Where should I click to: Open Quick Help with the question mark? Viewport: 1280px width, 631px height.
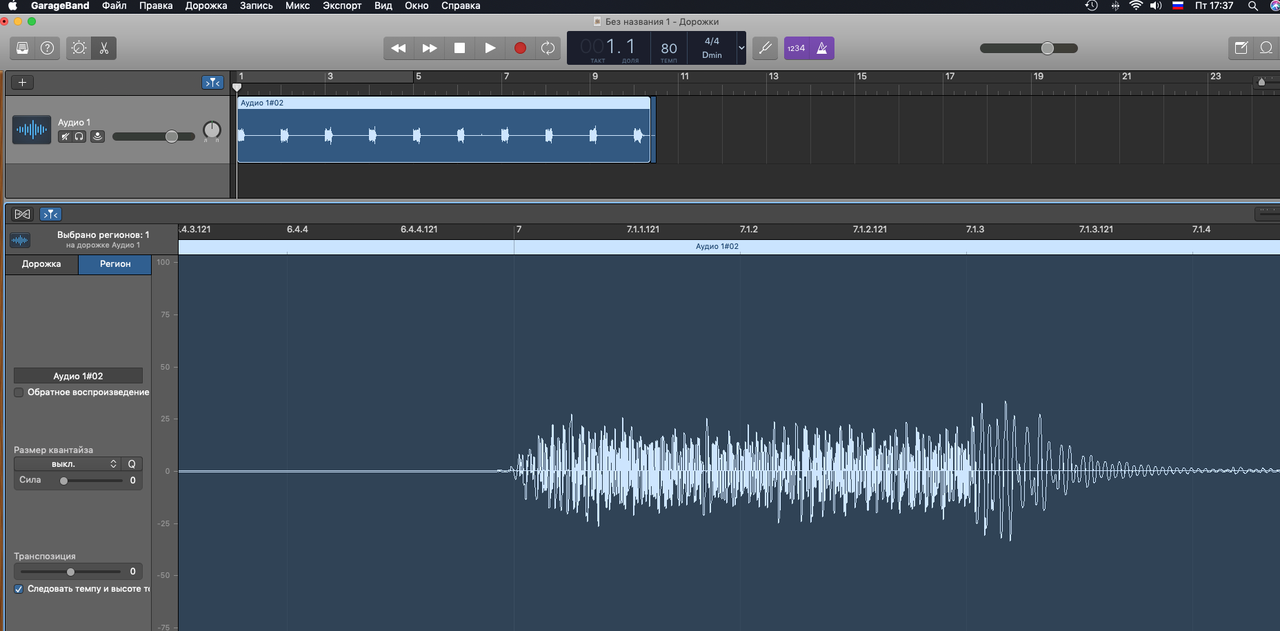click(x=47, y=48)
